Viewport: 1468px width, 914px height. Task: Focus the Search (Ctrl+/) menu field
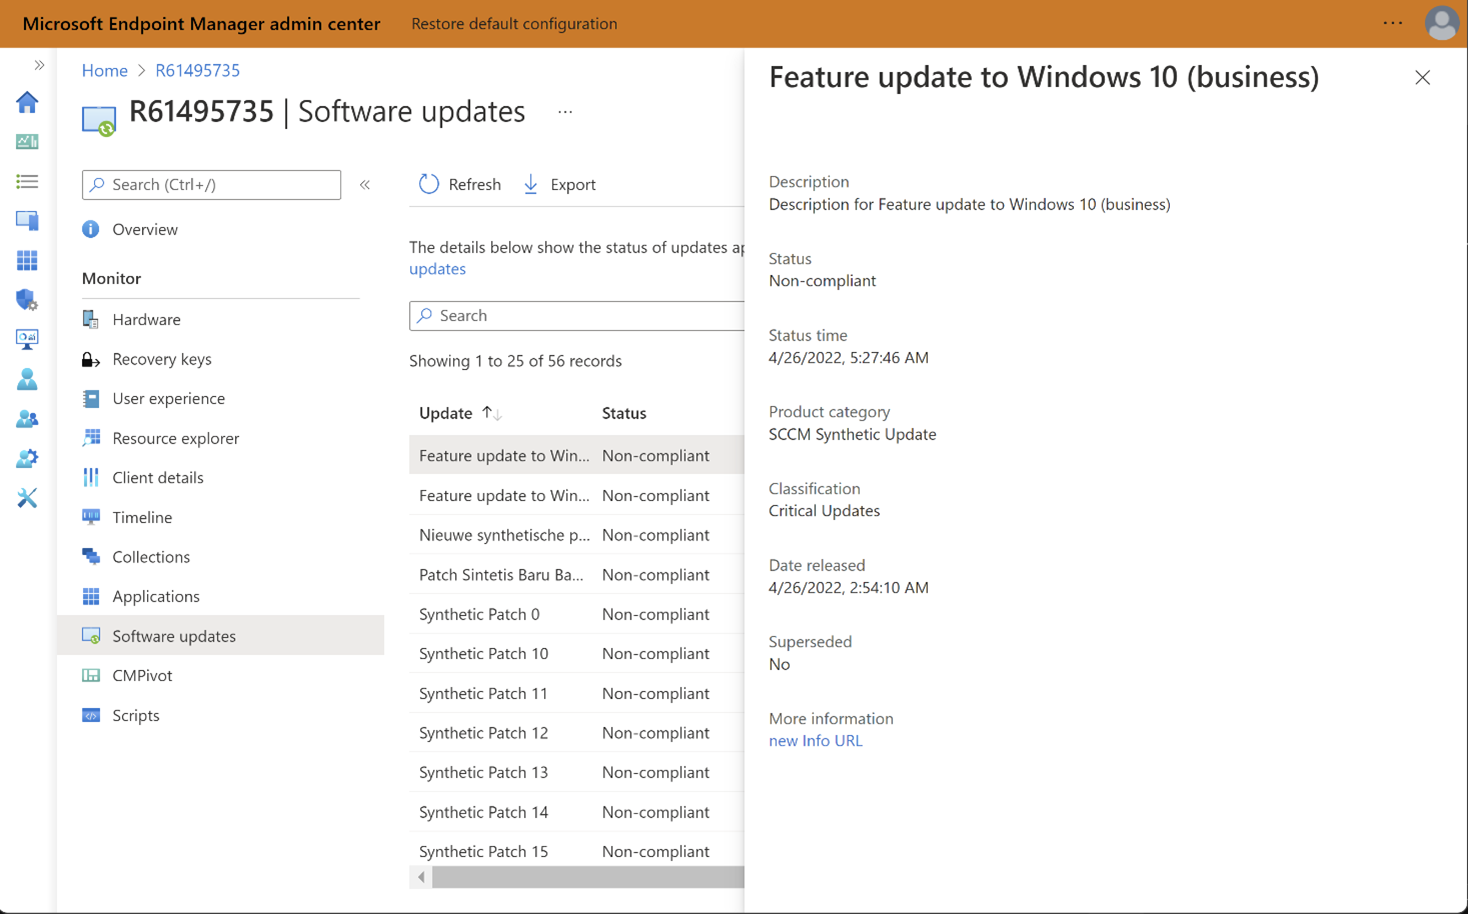coord(211,185)
